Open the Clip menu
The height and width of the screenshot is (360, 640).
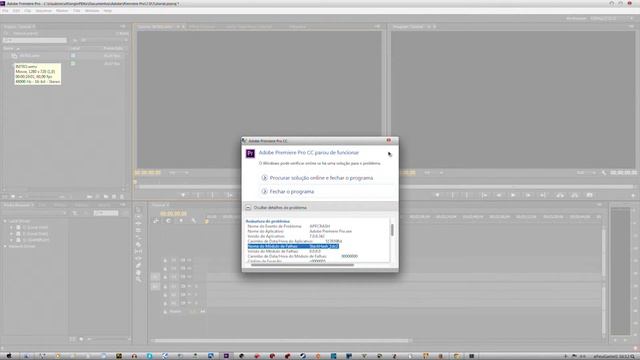pyautogui.click(x=27, y=11)
